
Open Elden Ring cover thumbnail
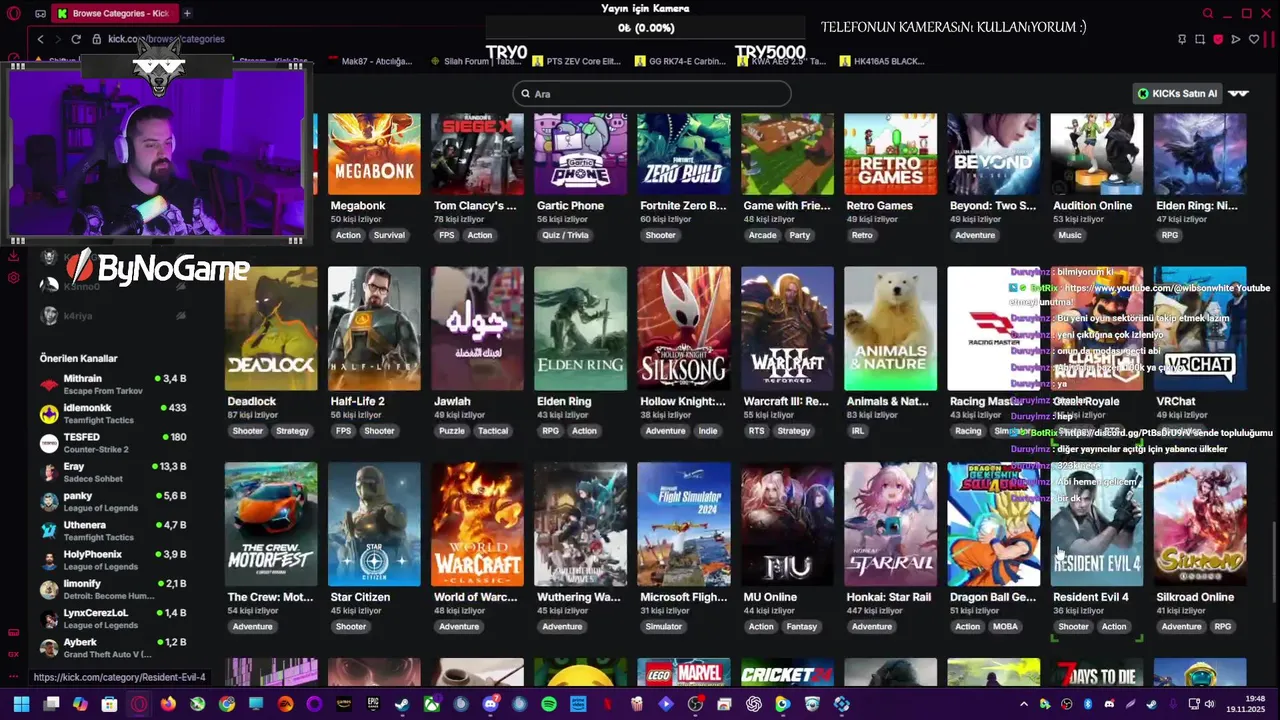(x=580, y=328)
